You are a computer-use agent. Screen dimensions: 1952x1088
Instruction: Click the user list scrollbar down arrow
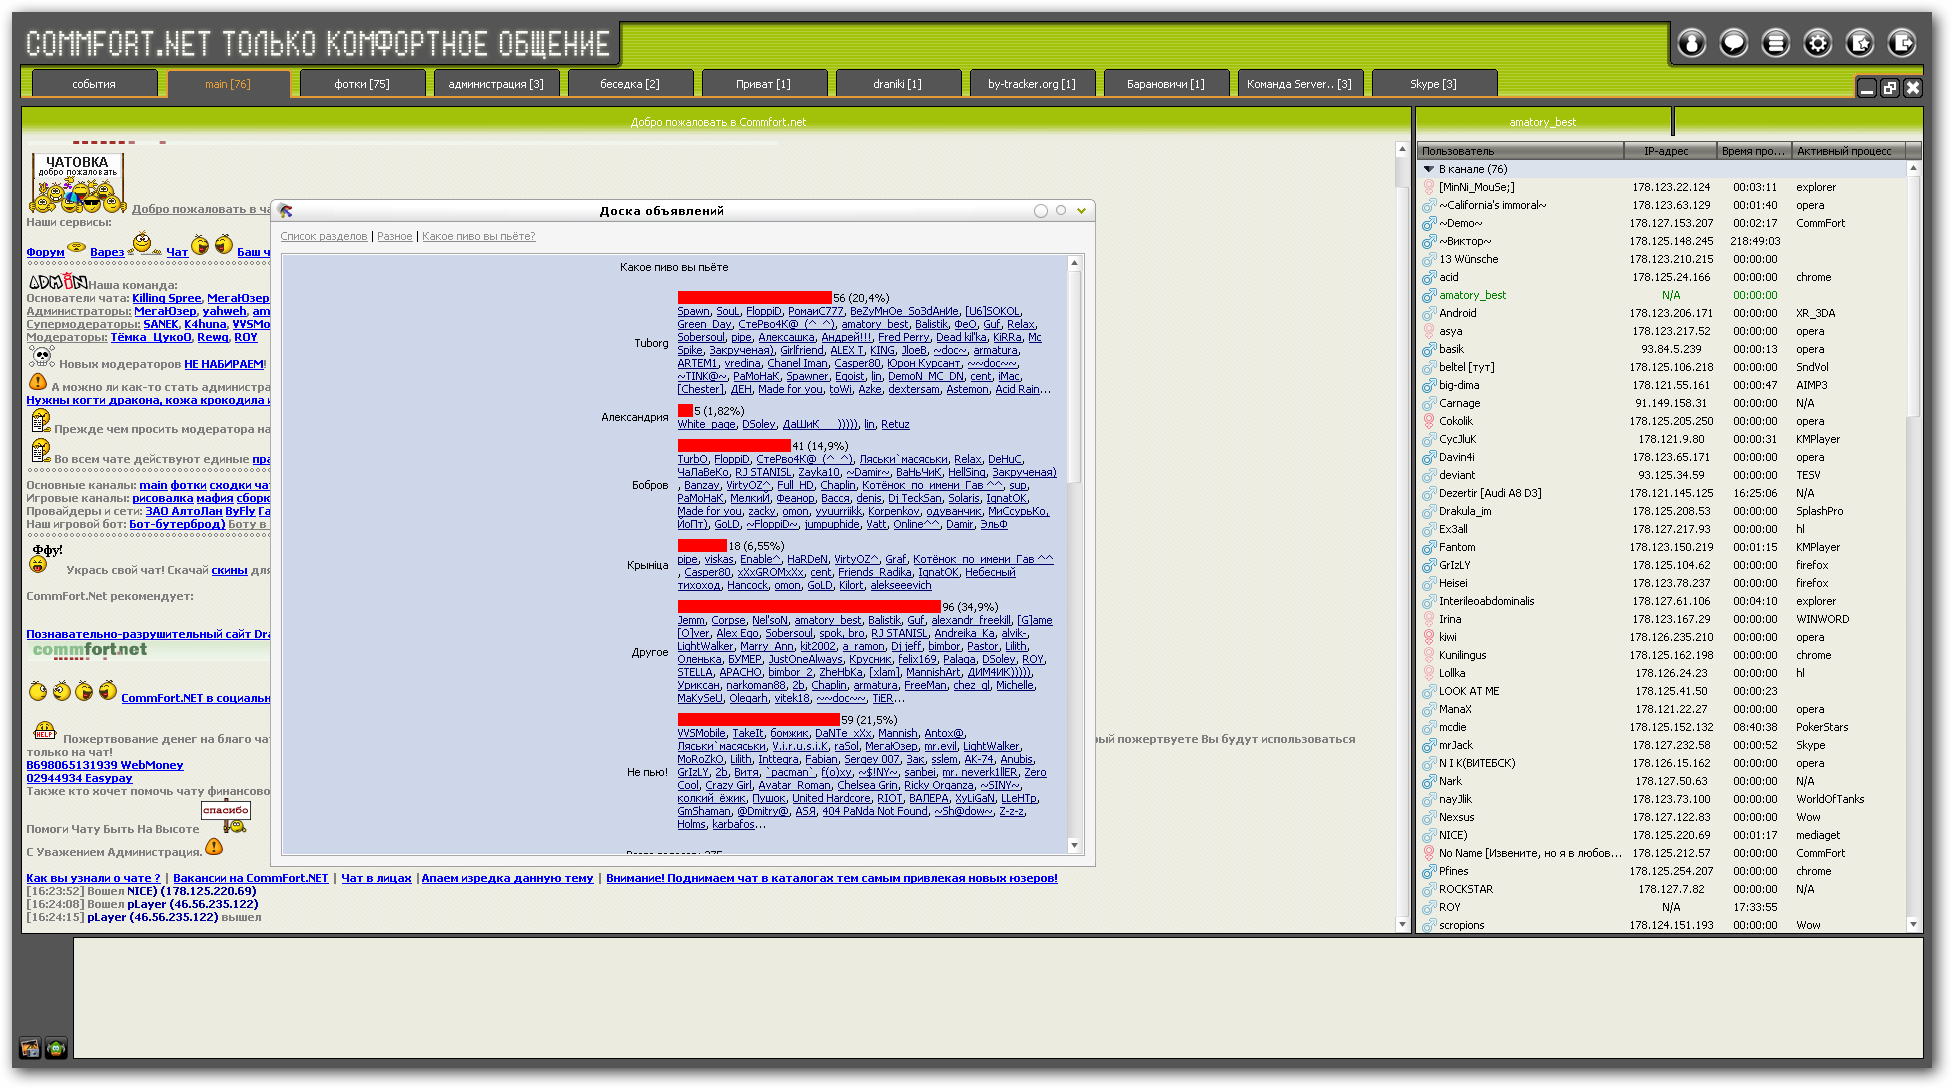tap(1914, 924)
